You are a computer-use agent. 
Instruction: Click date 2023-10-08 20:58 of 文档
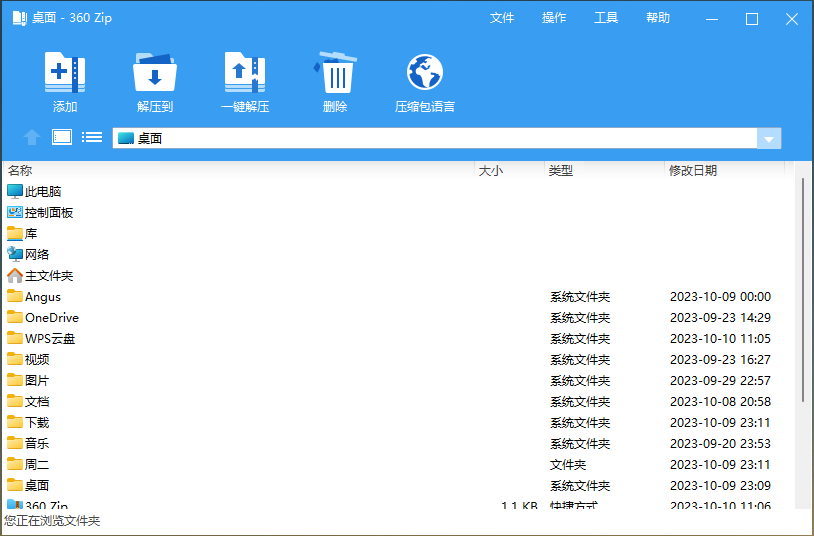720,401
